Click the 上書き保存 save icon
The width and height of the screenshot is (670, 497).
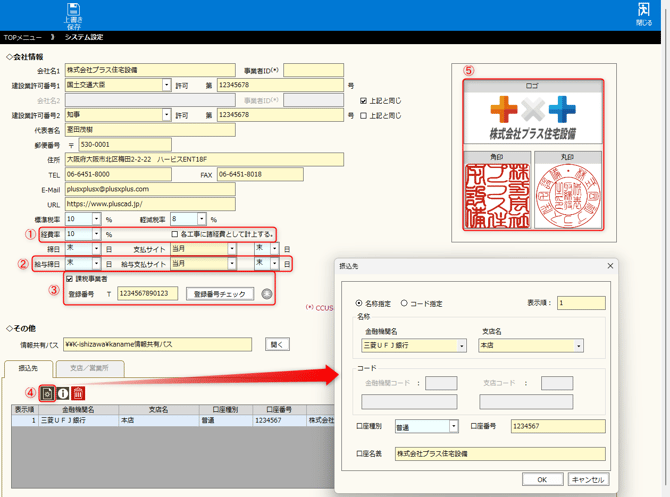[73, 13]
